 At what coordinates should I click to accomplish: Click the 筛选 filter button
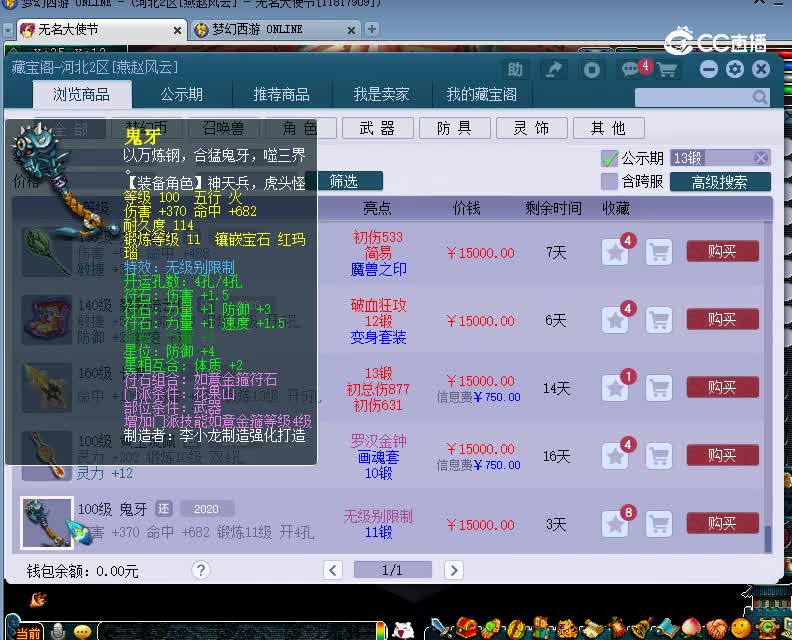[344, 181]
